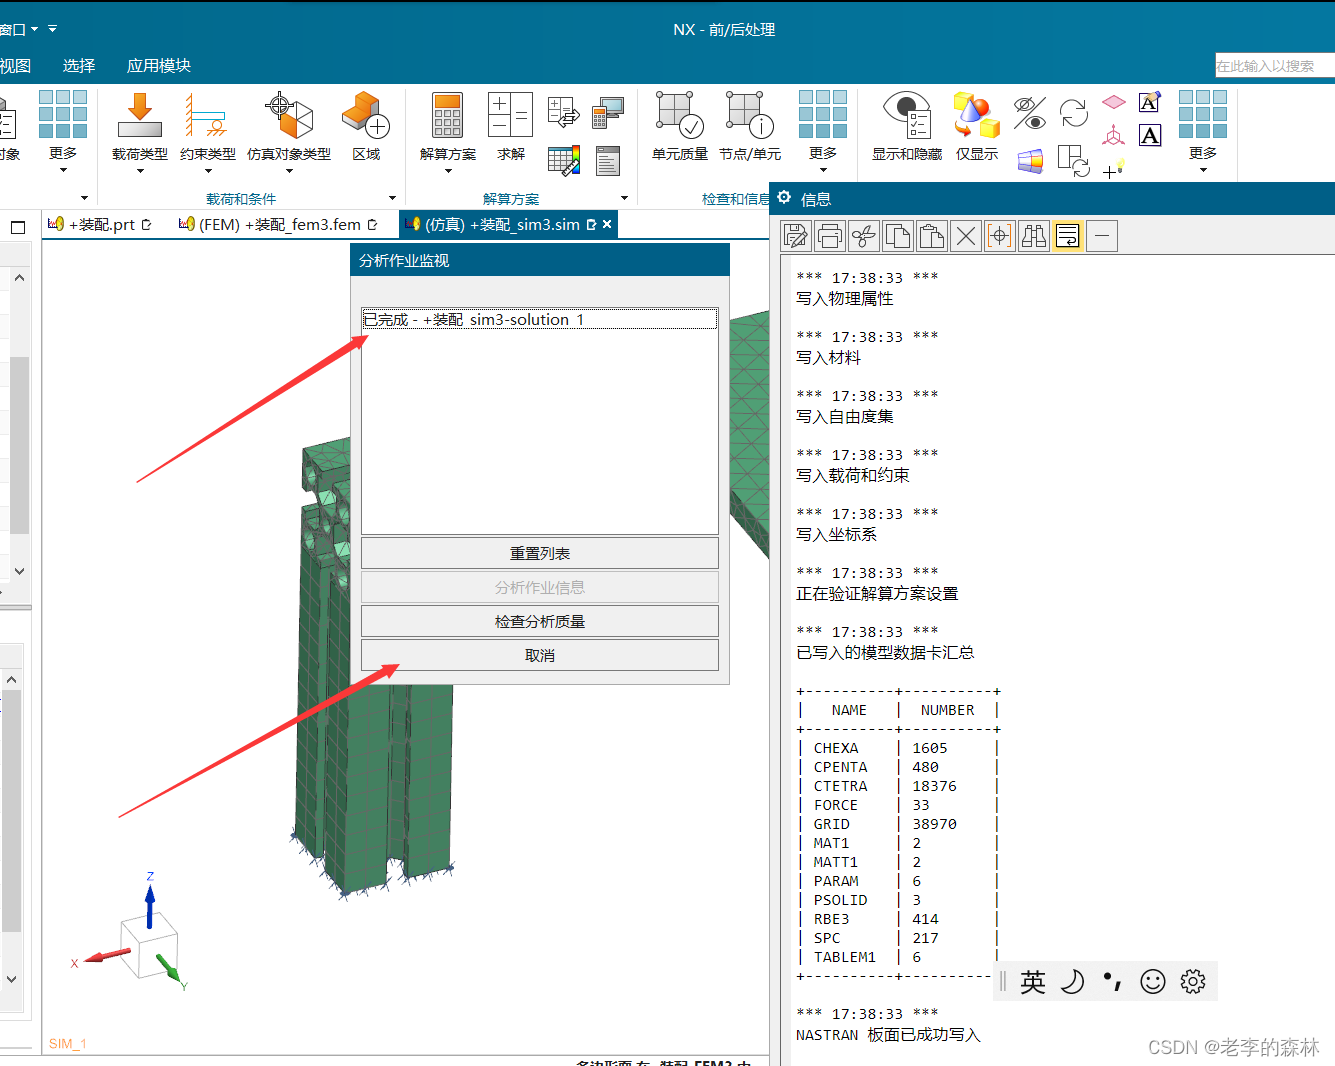Click the moon icon on IME bar
Image resolution: width=1335 pixels, height=1066 pixels.
tap(1072, 982)
